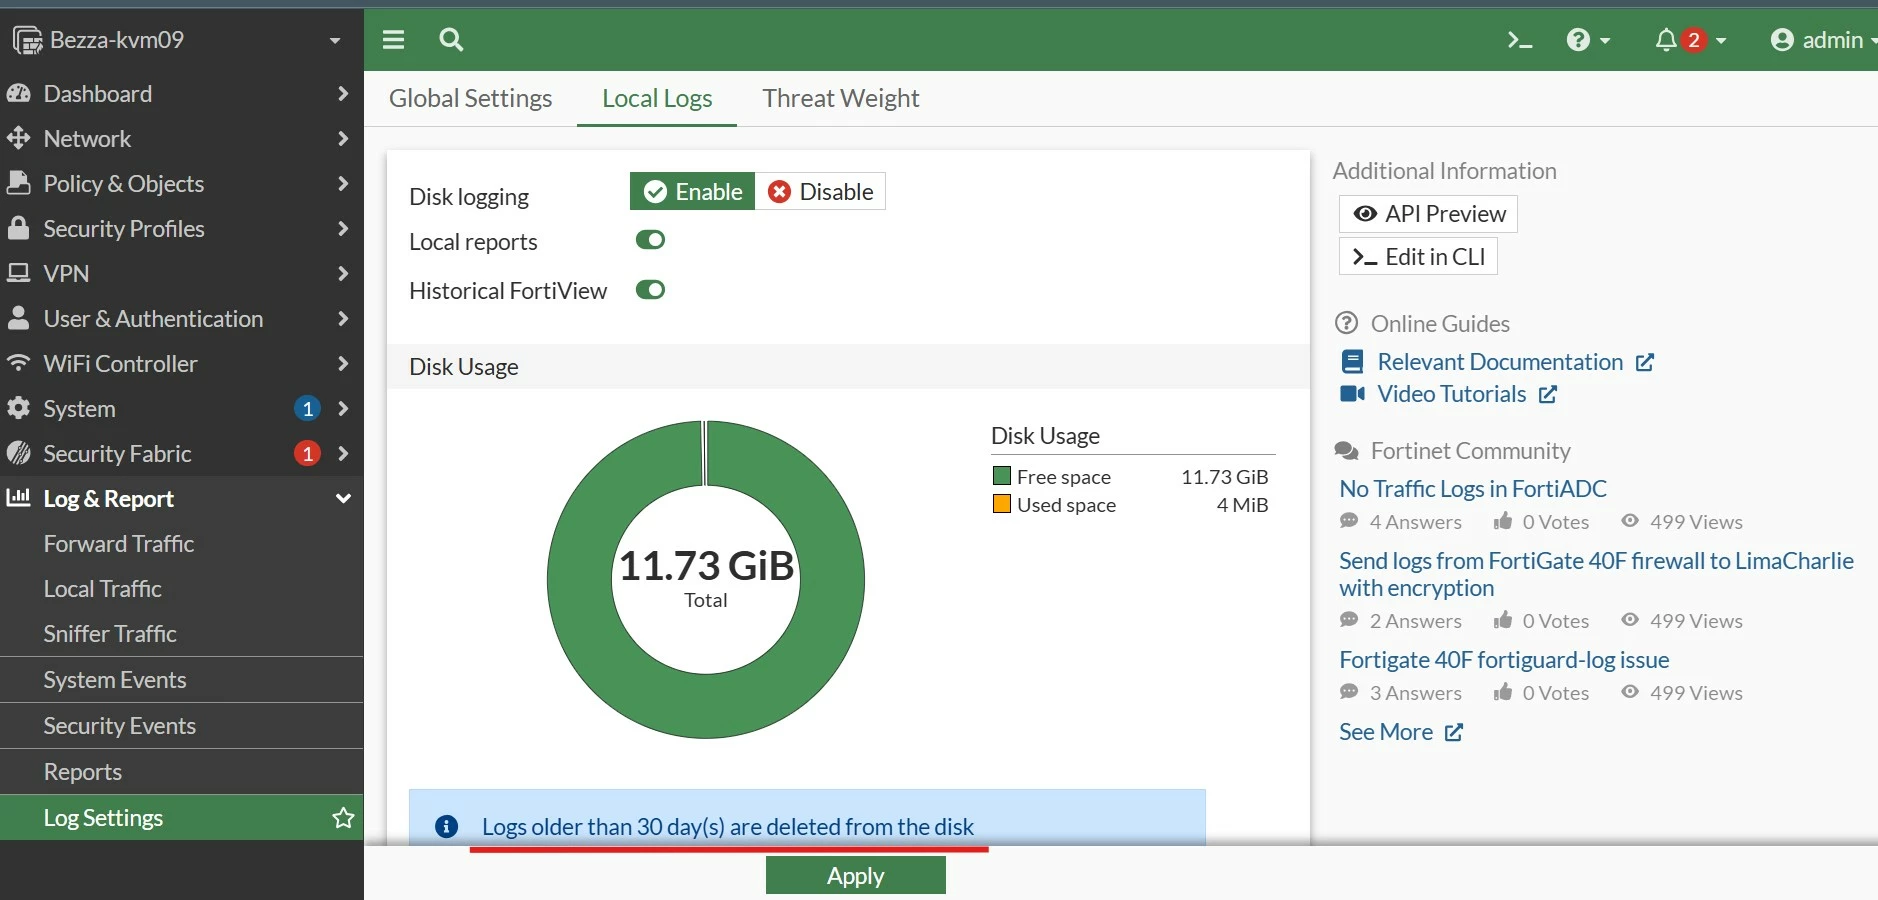Toggle the Local reports switch
The image size is (1878, 900).
650,240
